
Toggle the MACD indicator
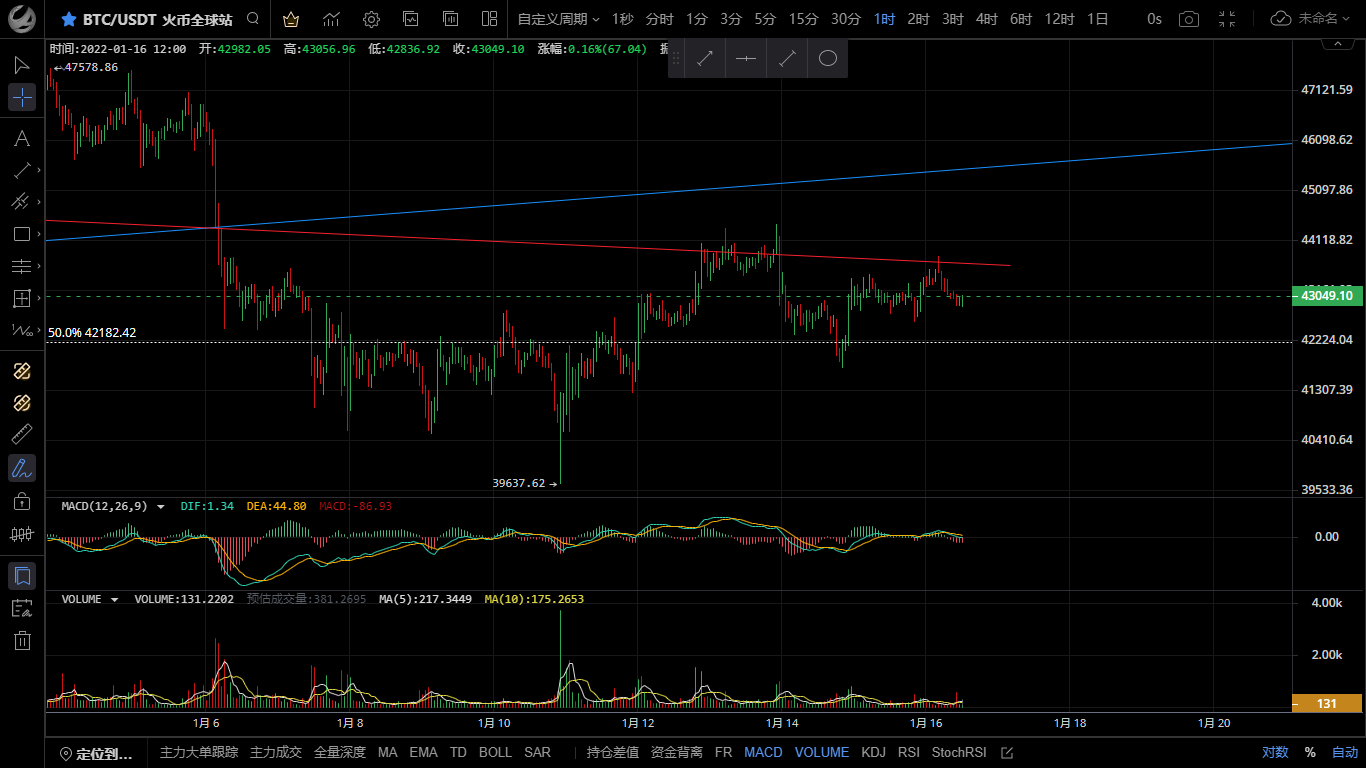point(763,752)
